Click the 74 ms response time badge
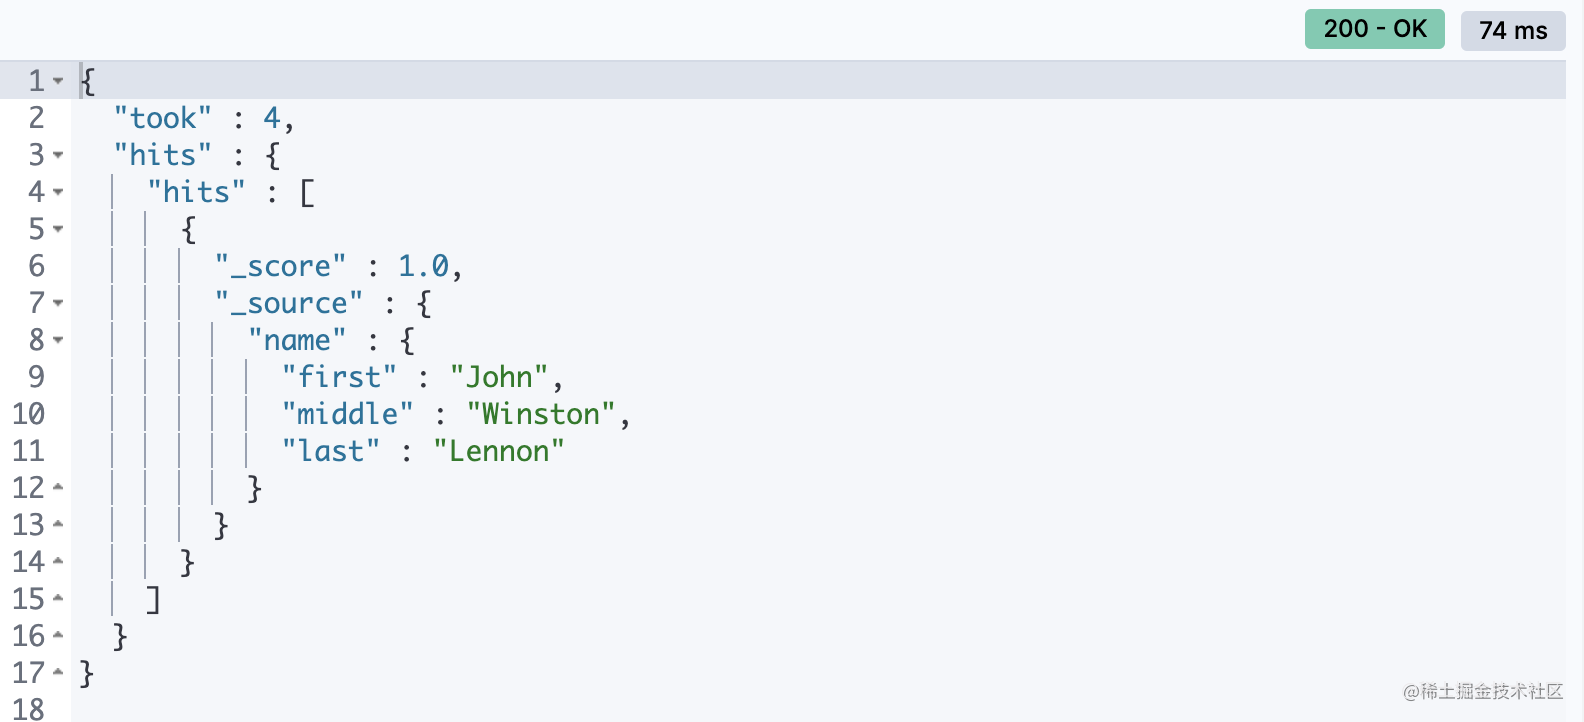The width and height of the screenshot is (1584, 722). coord(1513,30)
